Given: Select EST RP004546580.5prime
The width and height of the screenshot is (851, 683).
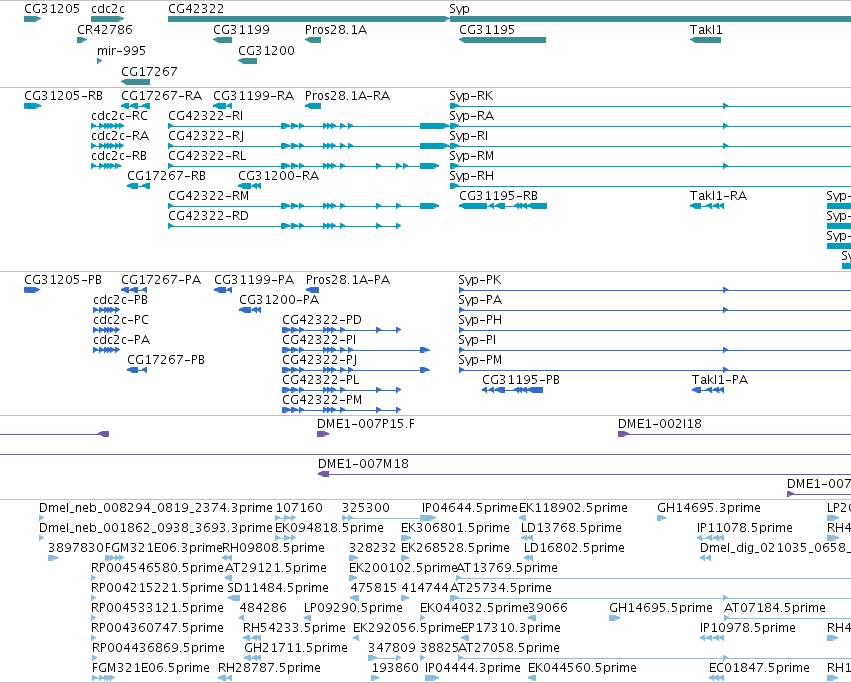Looking at the screenshot, I should (157, 568).
